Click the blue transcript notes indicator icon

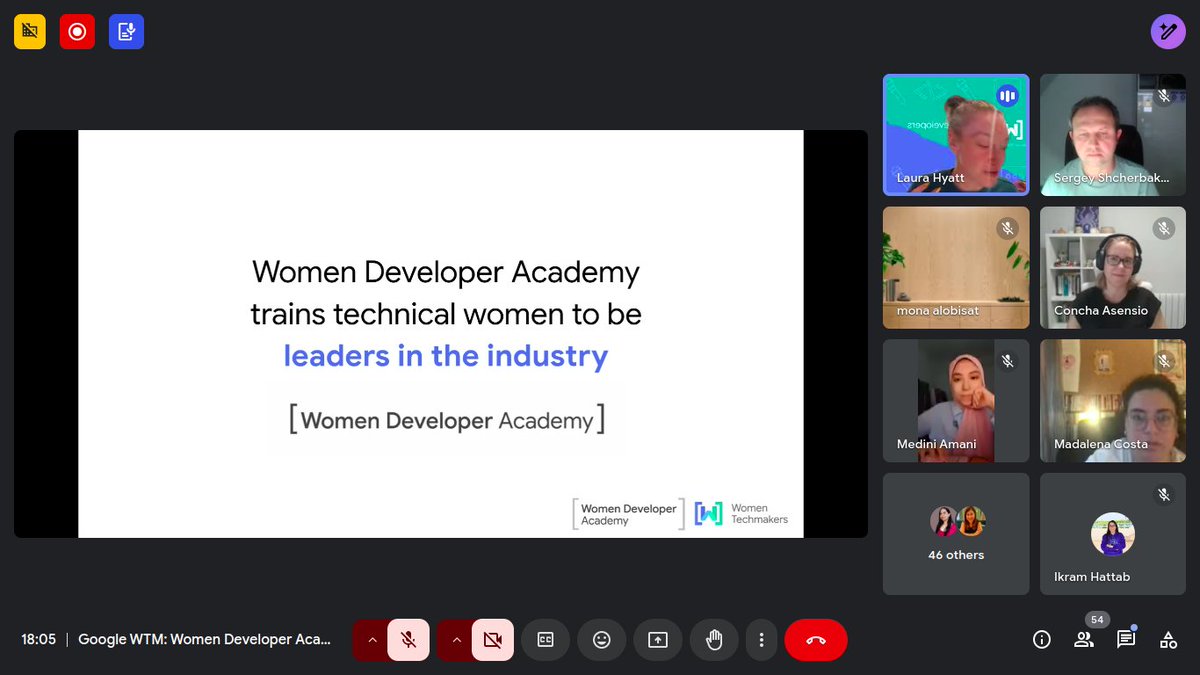[126, 32]
